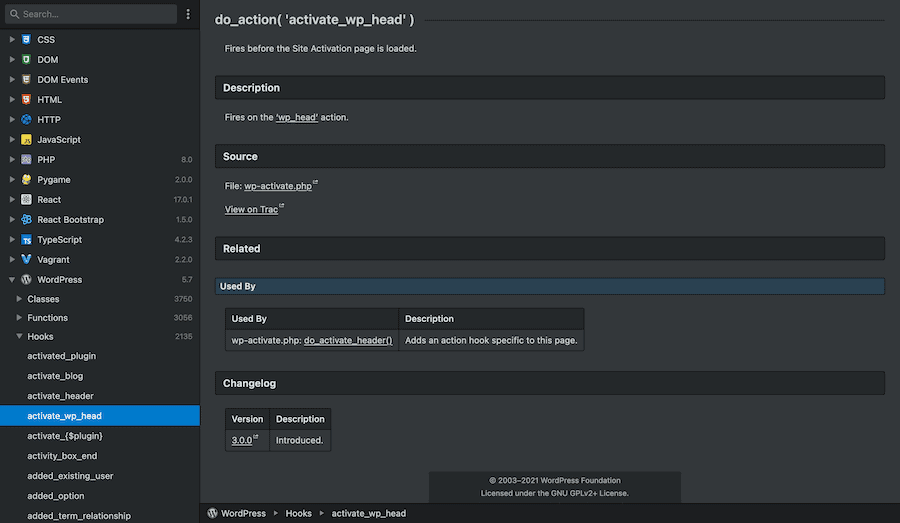
Task: Collapse the Hooks section
Action: click(x=19, y=337)
